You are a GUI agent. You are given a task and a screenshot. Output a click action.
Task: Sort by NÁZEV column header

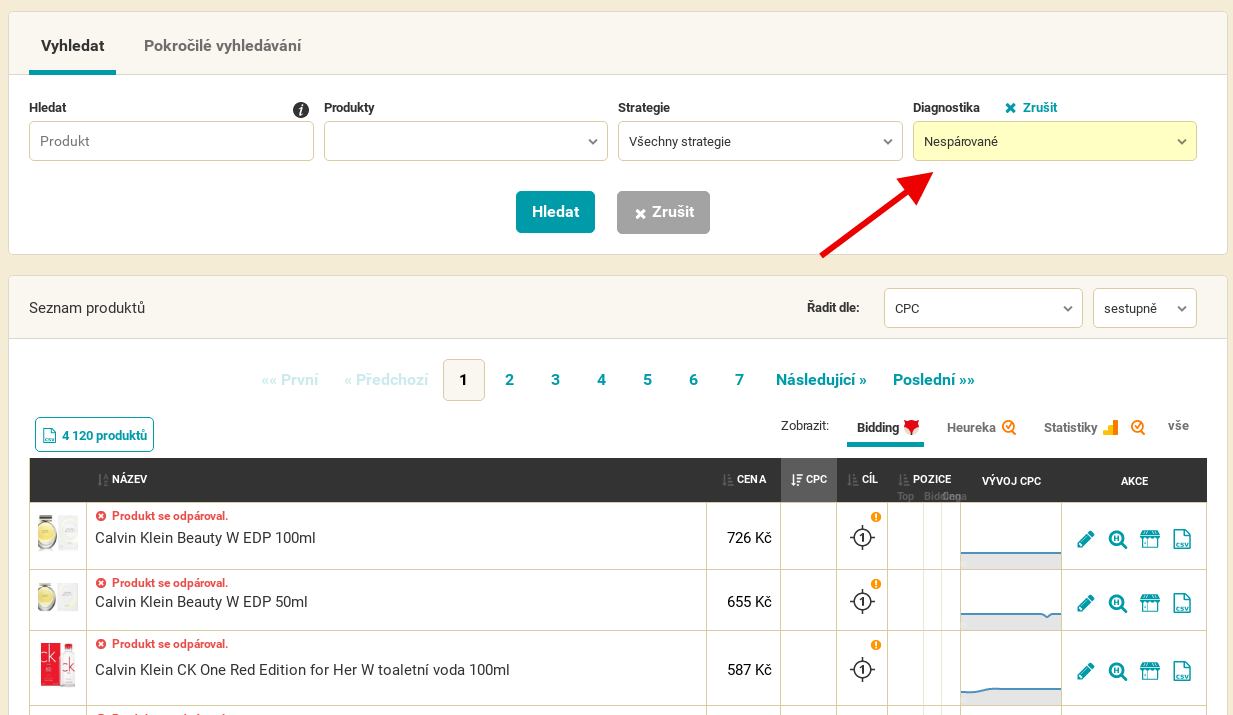click(x=123, y=480)
